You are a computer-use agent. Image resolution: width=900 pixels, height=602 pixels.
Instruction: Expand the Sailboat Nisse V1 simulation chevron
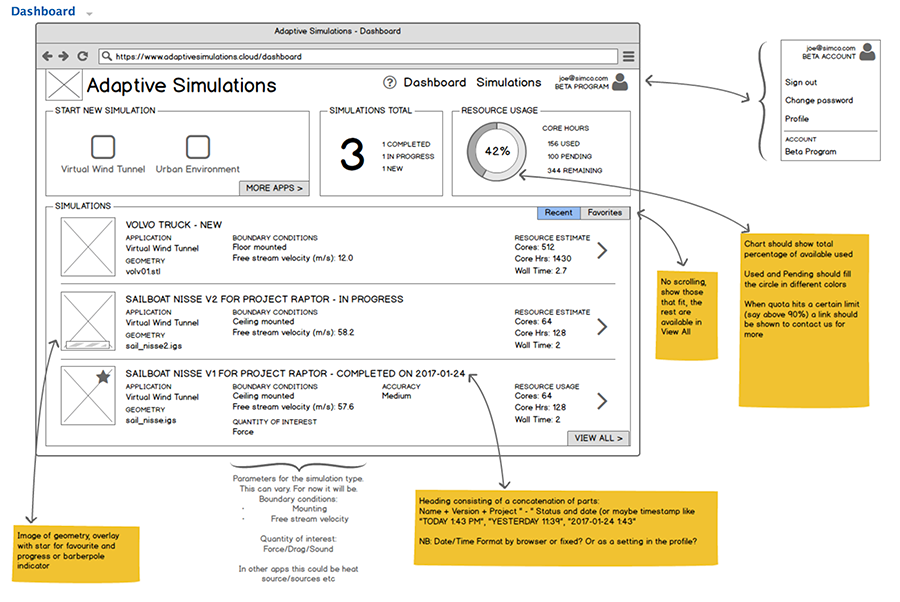coord(602,401)
